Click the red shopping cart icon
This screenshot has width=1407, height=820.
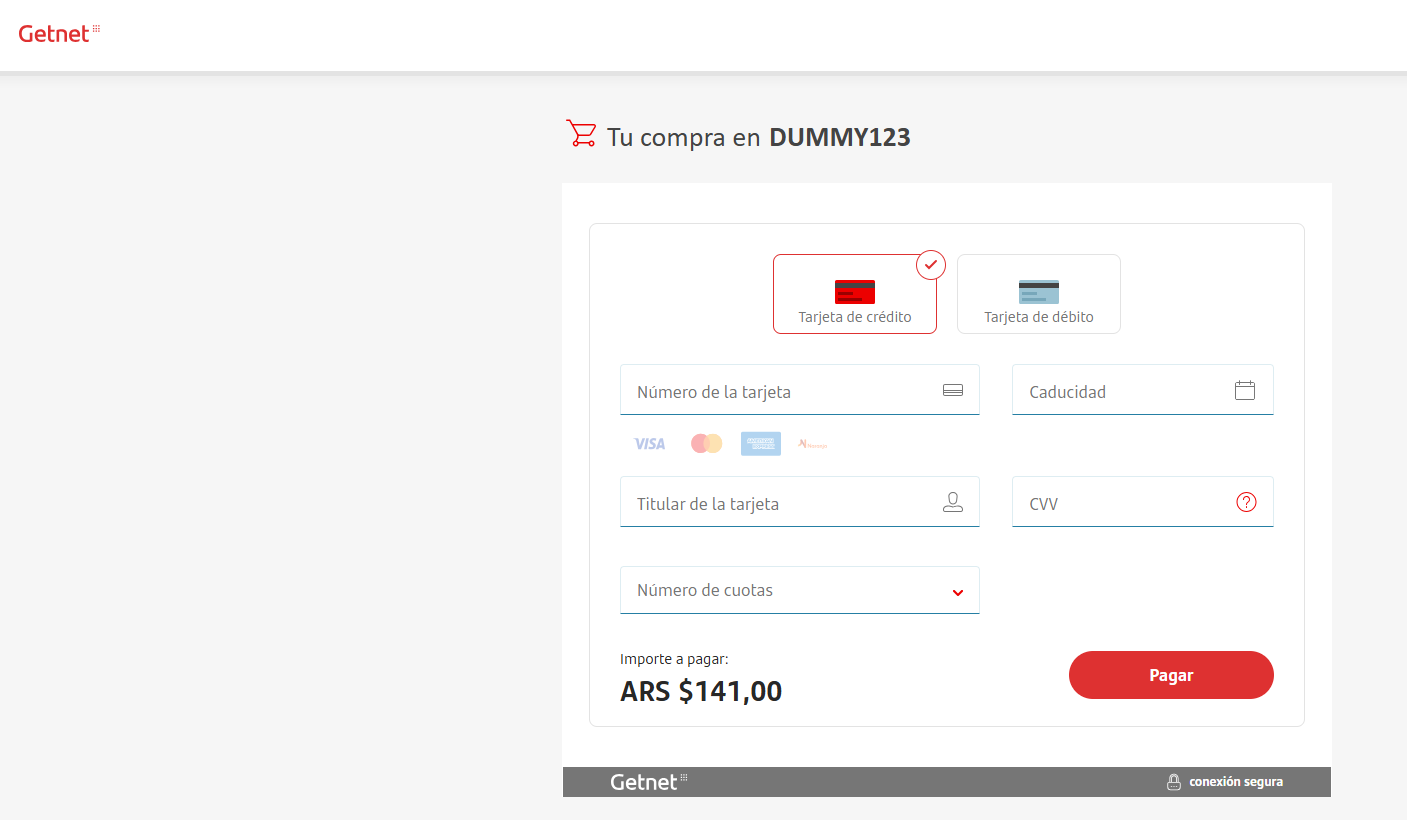581,134
